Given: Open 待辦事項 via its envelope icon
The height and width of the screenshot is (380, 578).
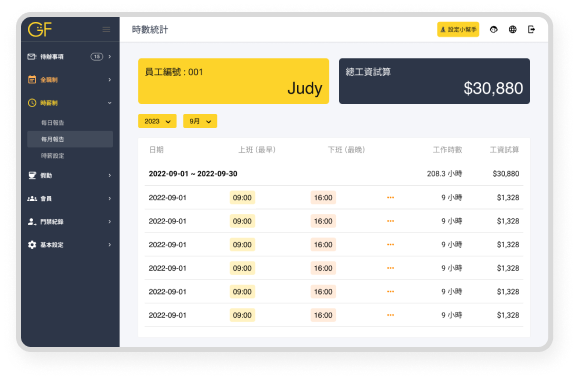Looking at the screenshot, I should (x=32, y=56).
